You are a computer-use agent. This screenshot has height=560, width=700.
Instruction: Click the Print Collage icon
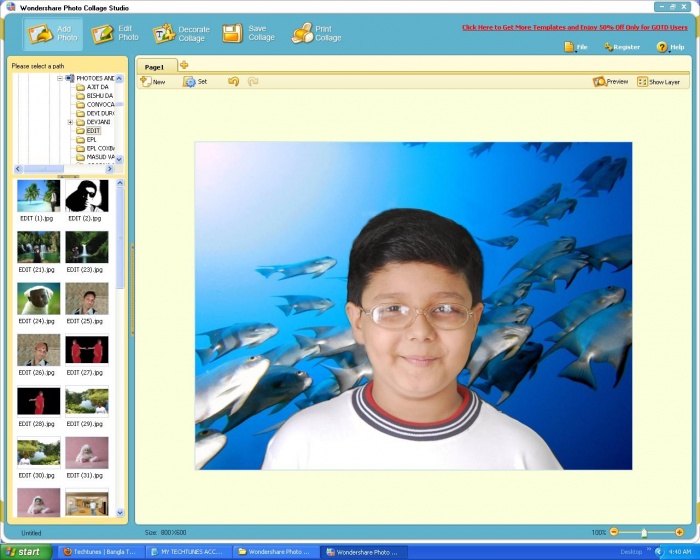(302, 33)
